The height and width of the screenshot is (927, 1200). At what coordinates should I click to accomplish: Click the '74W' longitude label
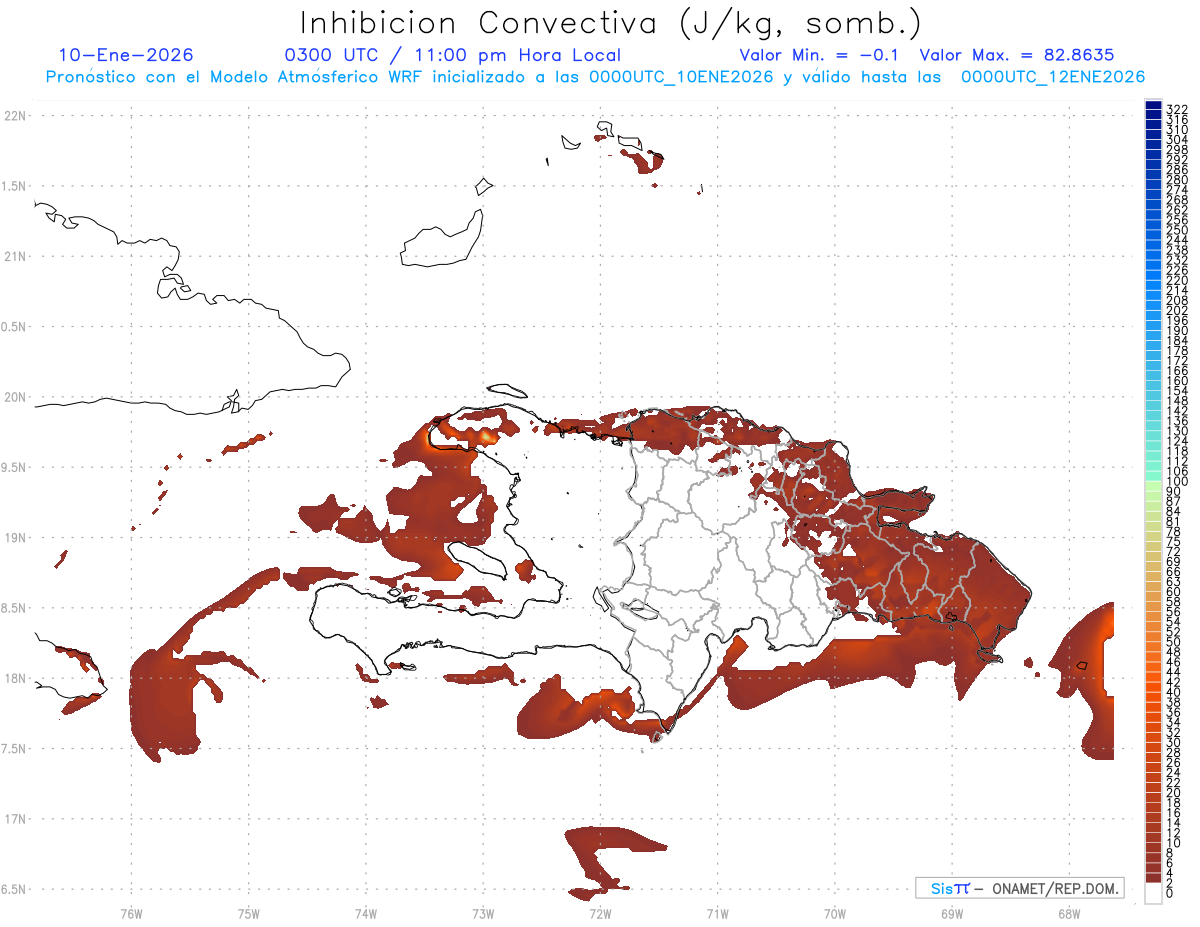[366, 913]
